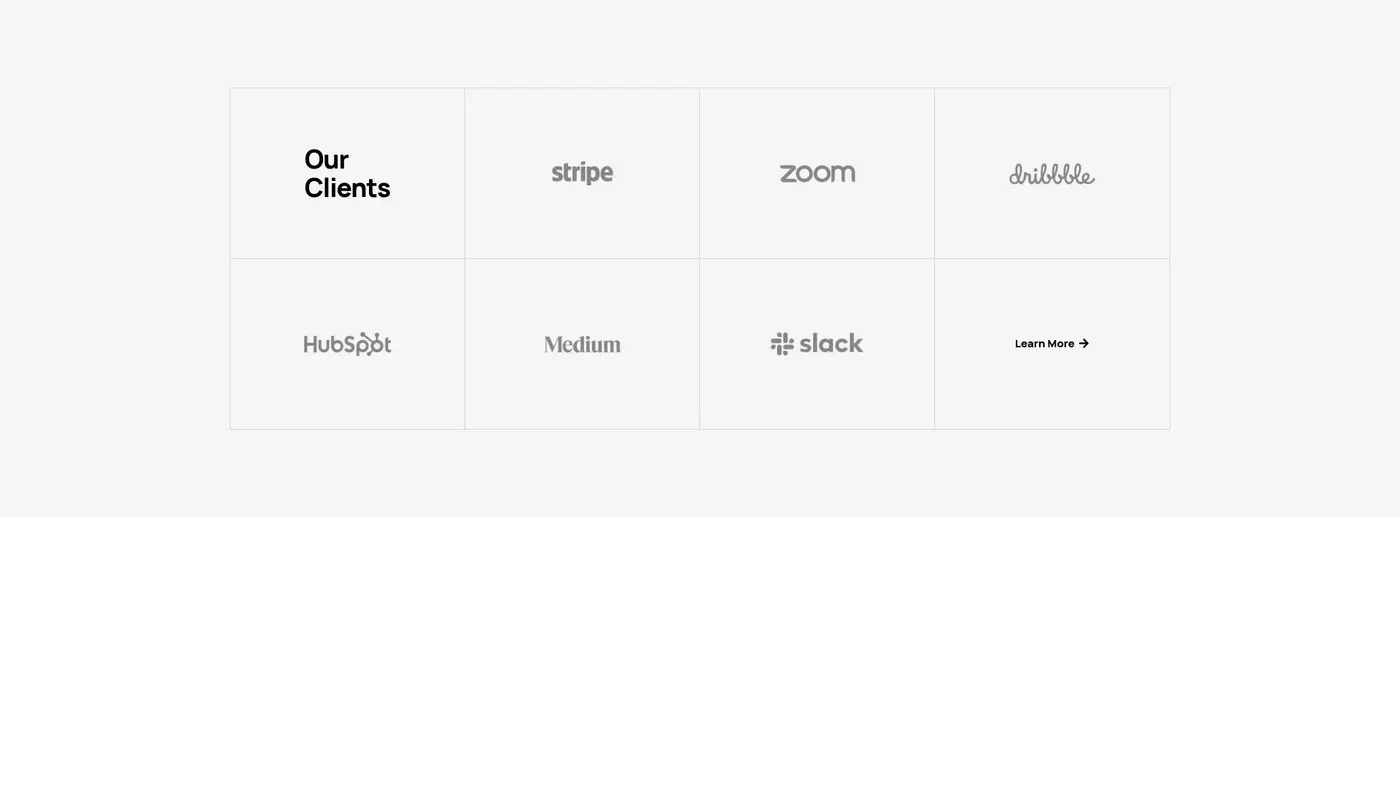Click the Stripe client logo
The image size is (1400, 788).
582,173
